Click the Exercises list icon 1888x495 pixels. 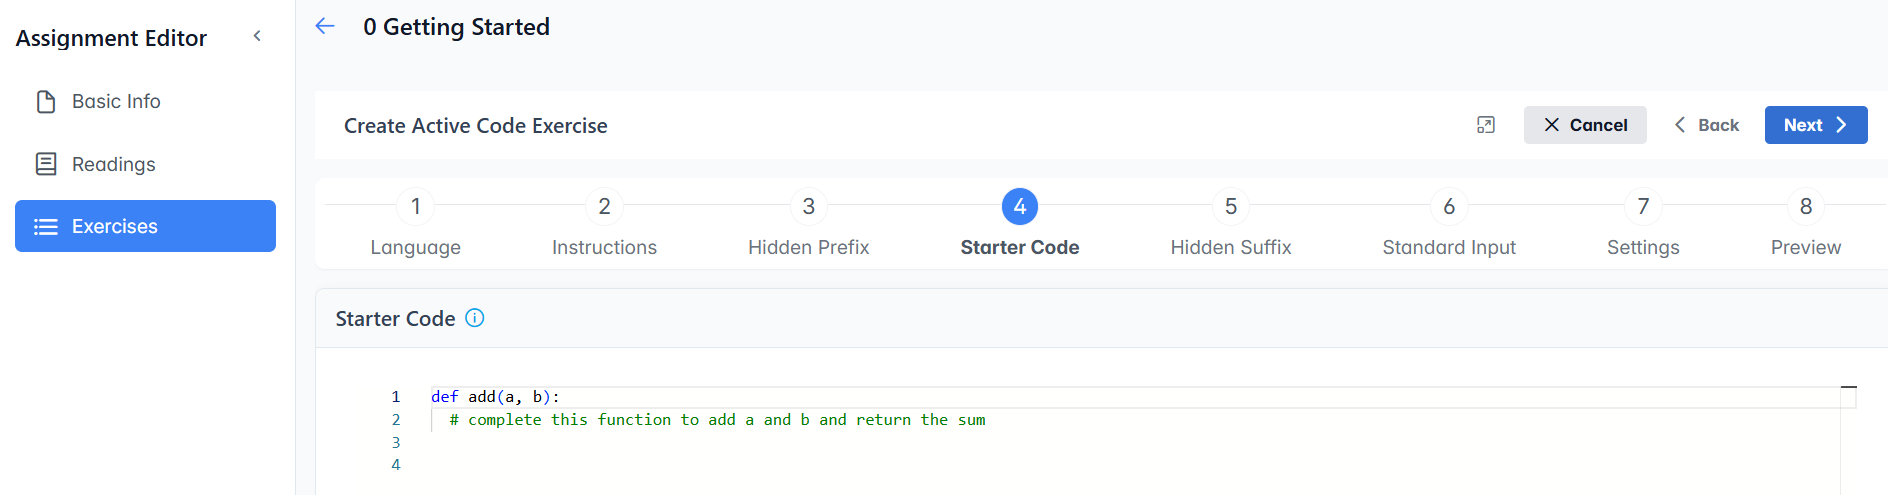46,227
